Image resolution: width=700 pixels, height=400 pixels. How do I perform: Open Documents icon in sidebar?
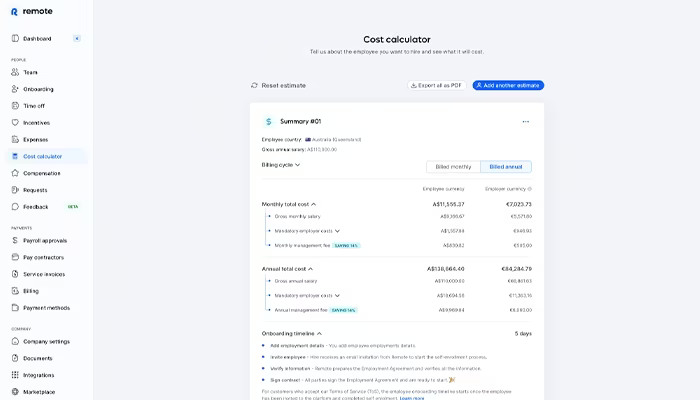click(x=15, y=358)
